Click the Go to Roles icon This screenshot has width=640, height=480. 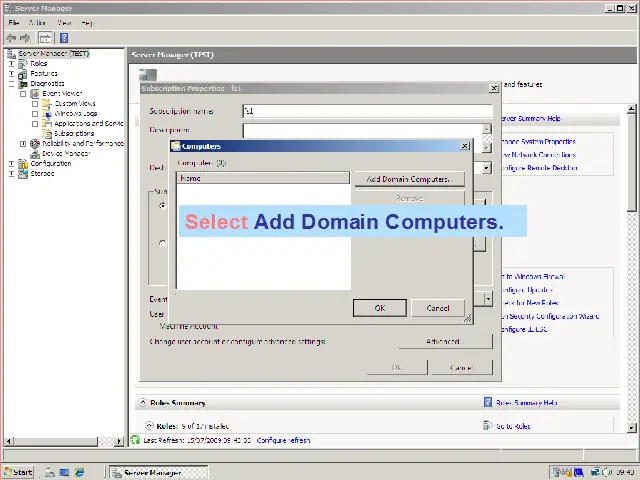pyautogui.click(x=488, y=426)
